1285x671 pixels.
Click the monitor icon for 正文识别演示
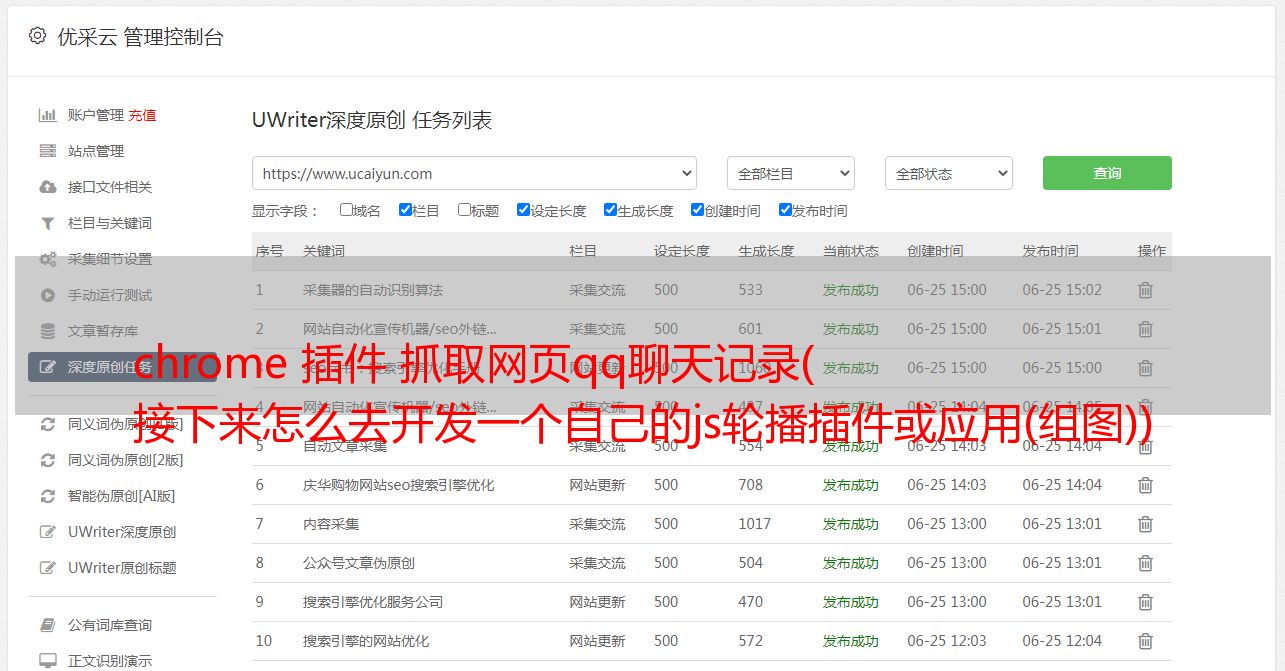pos(47,661)
